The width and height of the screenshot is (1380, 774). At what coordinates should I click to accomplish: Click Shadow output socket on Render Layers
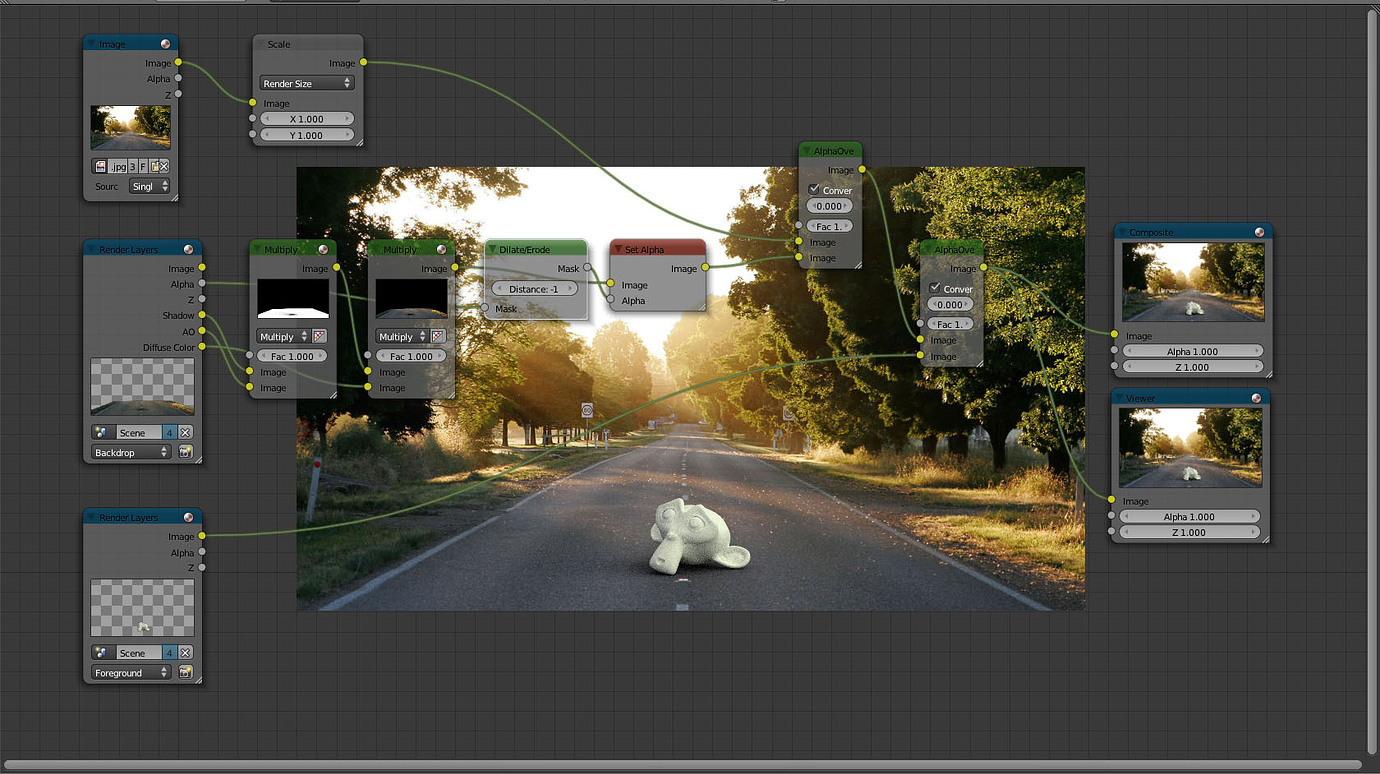202,316
